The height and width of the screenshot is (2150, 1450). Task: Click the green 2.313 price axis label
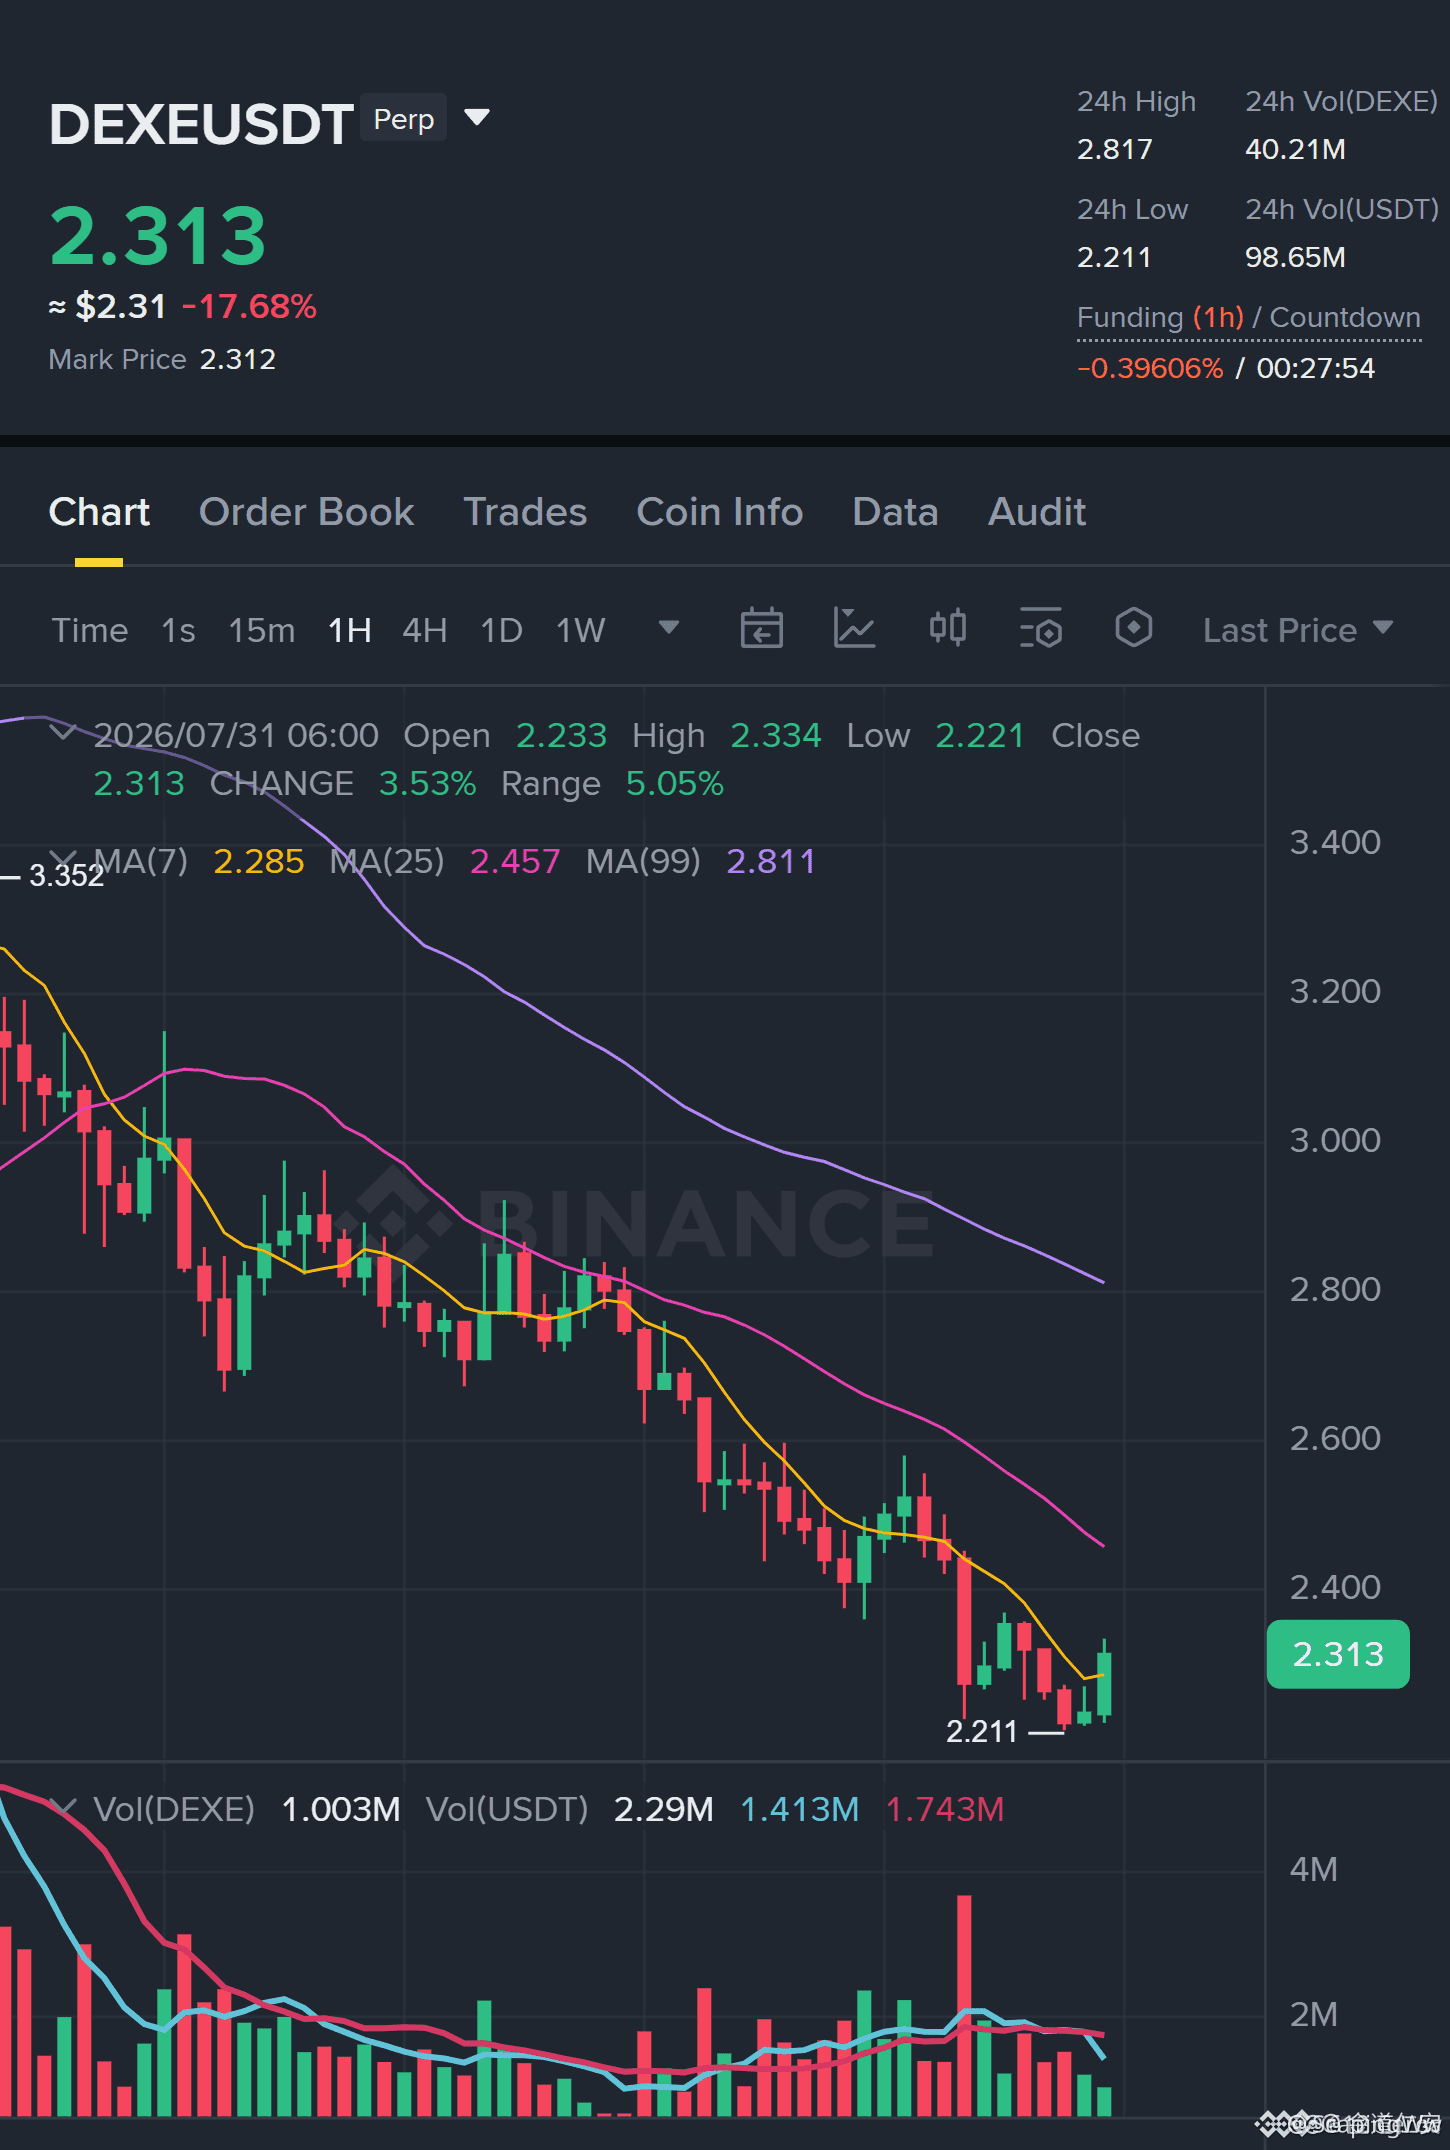[x=1338, y=1654]
